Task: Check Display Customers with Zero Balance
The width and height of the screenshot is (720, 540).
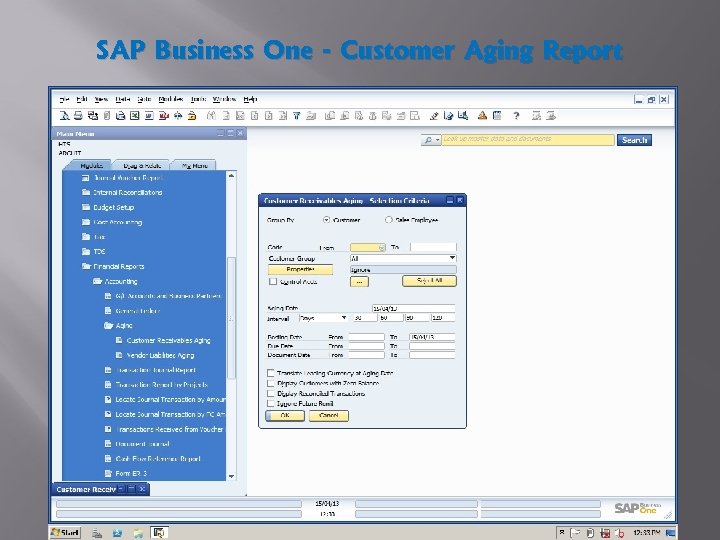Action: coord(271,383)
